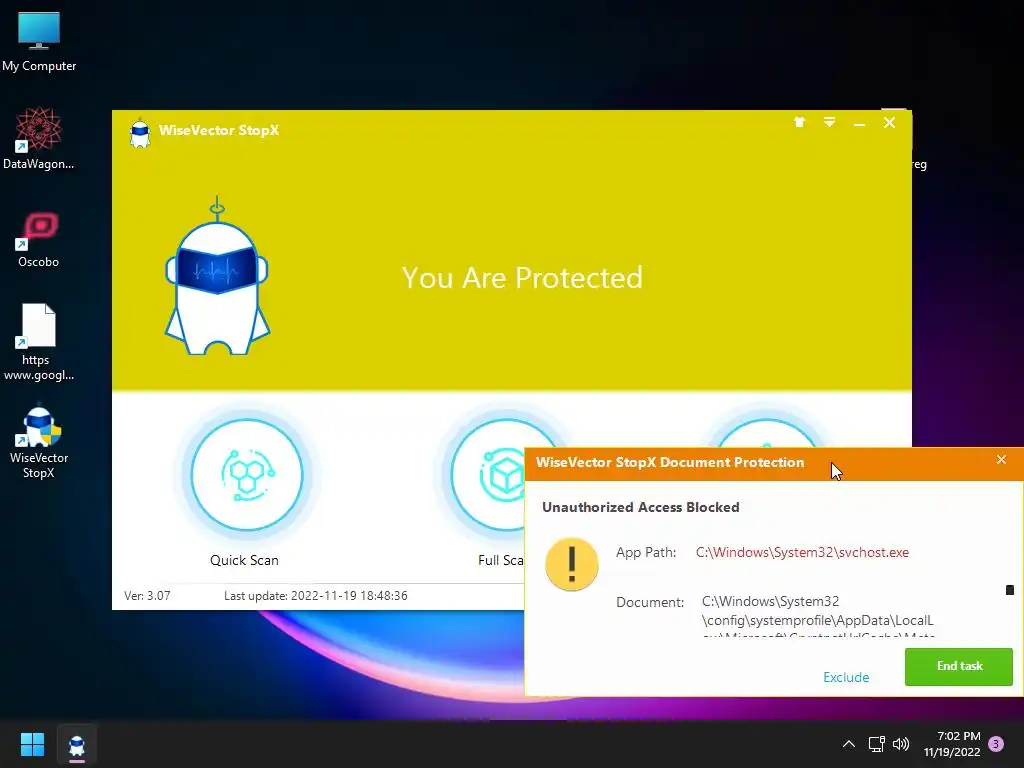Close the WiseVector StopX main window

pos(889,122)
